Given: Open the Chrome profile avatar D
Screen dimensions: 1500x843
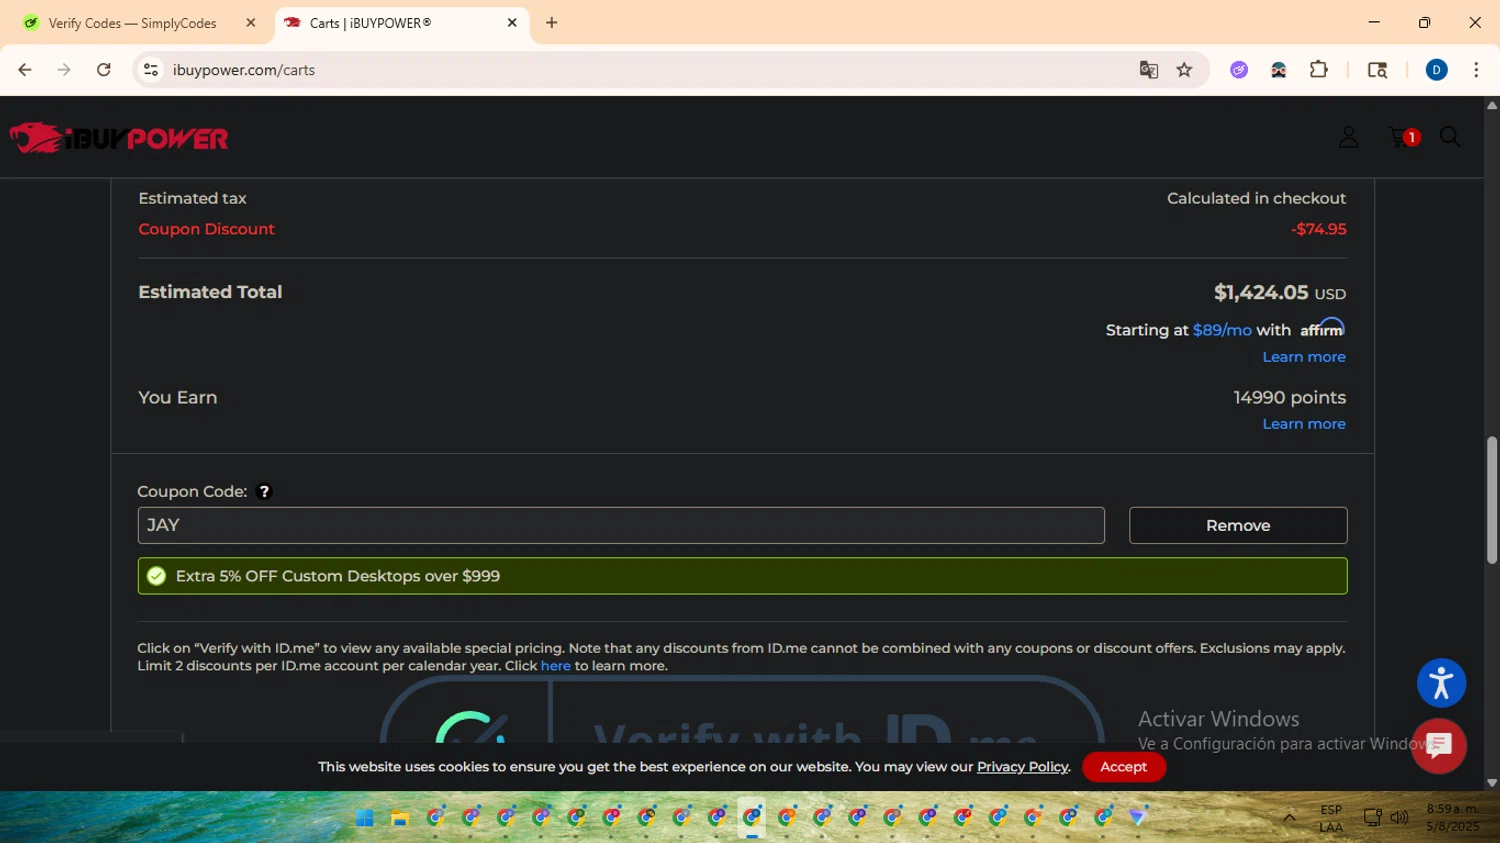Looking at the screenshot, I should [x=1436, y=70].
